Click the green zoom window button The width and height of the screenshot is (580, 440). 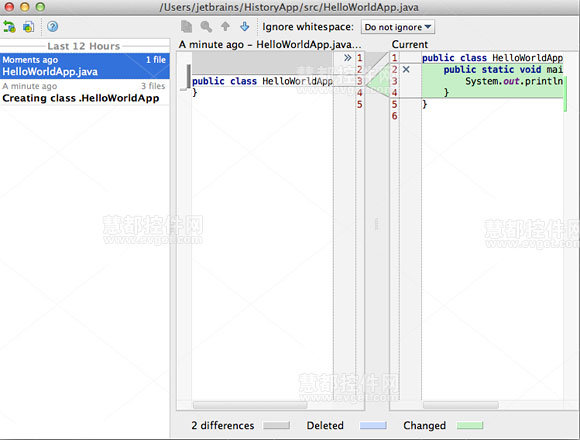[x=40, y=7]
